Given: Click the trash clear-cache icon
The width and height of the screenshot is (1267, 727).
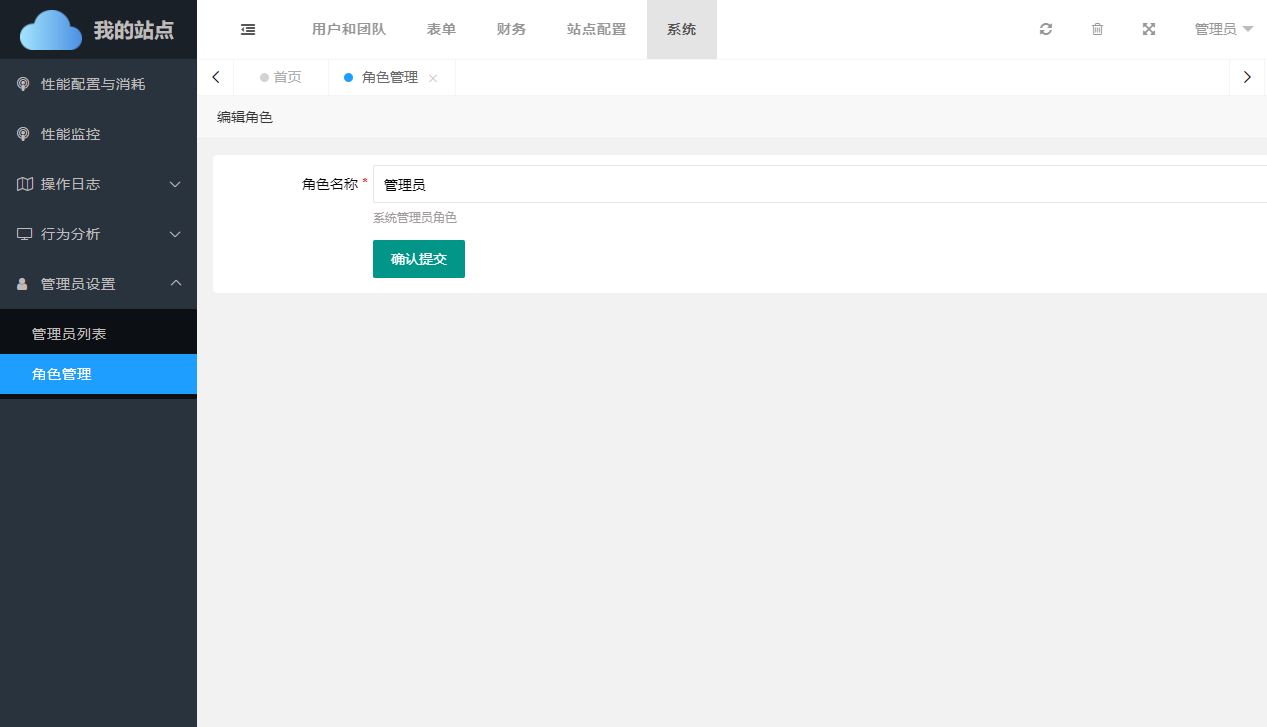Looking at the screenshot, I should (x=1097, y=30).
